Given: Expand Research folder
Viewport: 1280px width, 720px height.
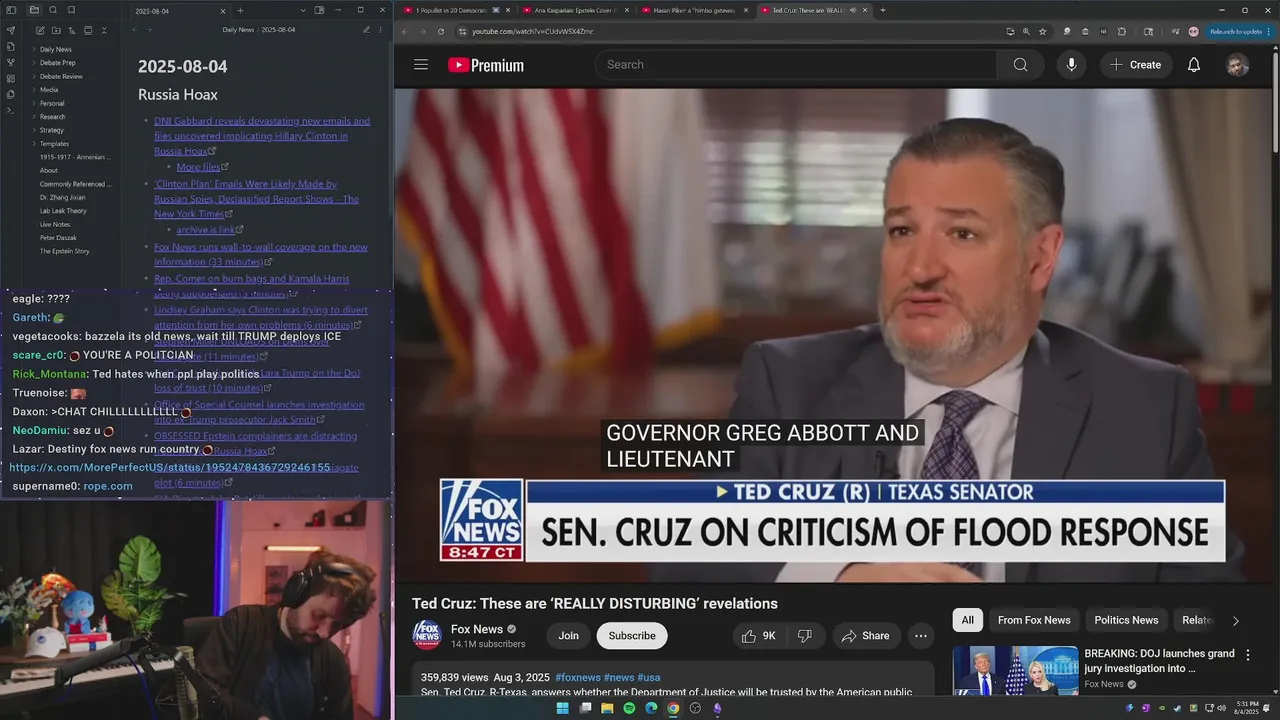Looking at the screenshot, I should click(x=53, y=116).
